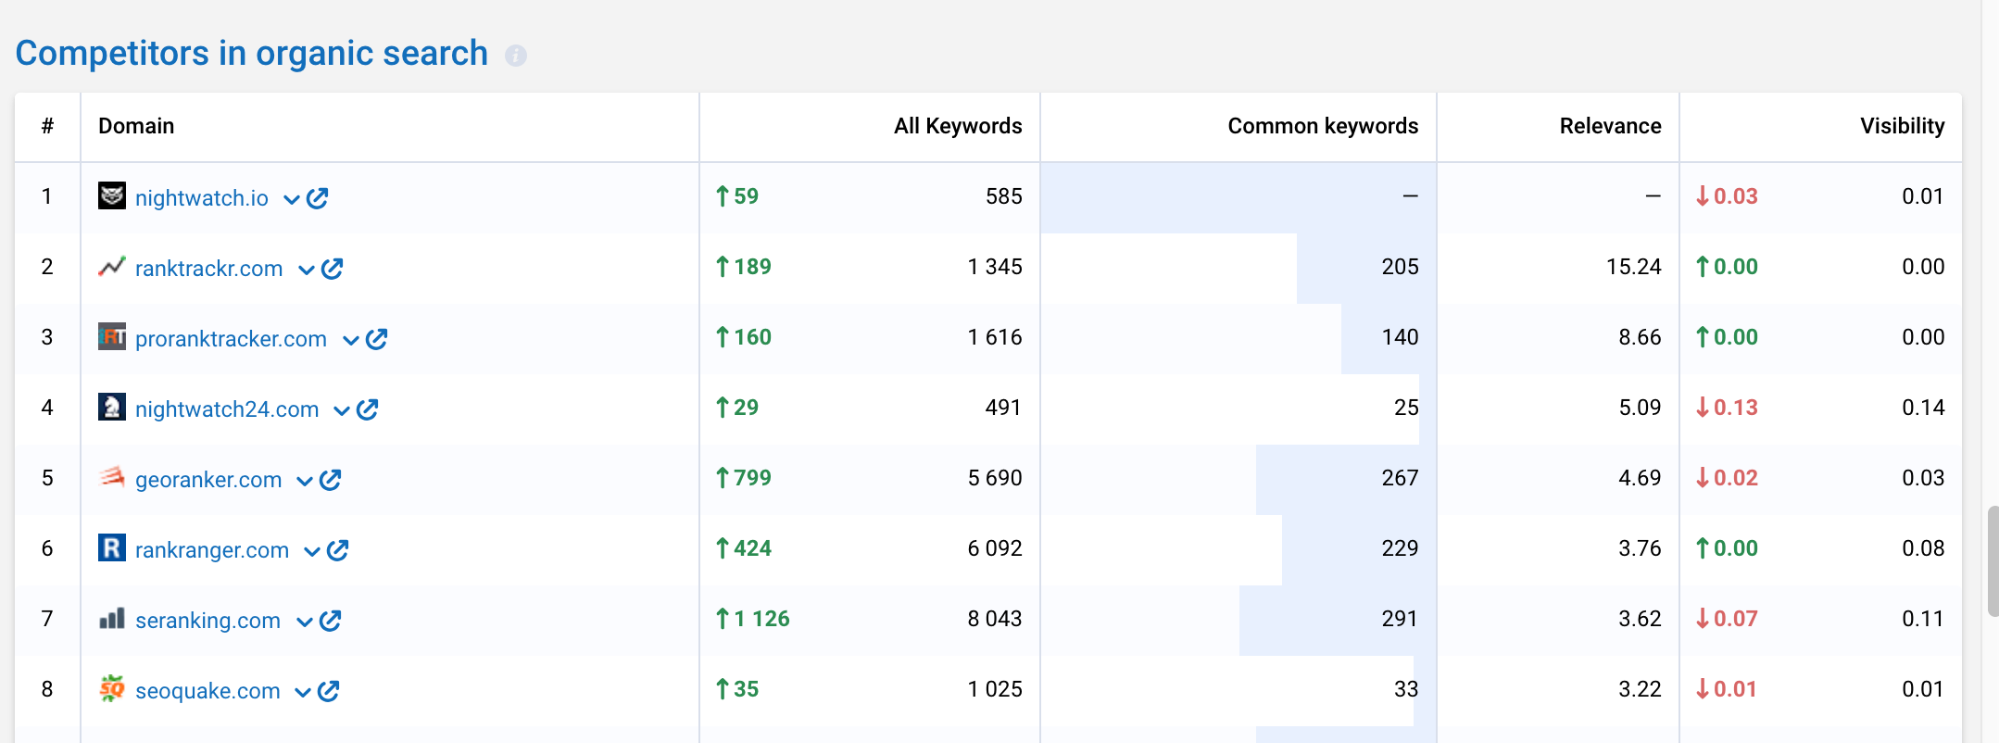Expand the seranking.com dropdown chevron
The image size is (1999, 743).
tap(304, 622)
